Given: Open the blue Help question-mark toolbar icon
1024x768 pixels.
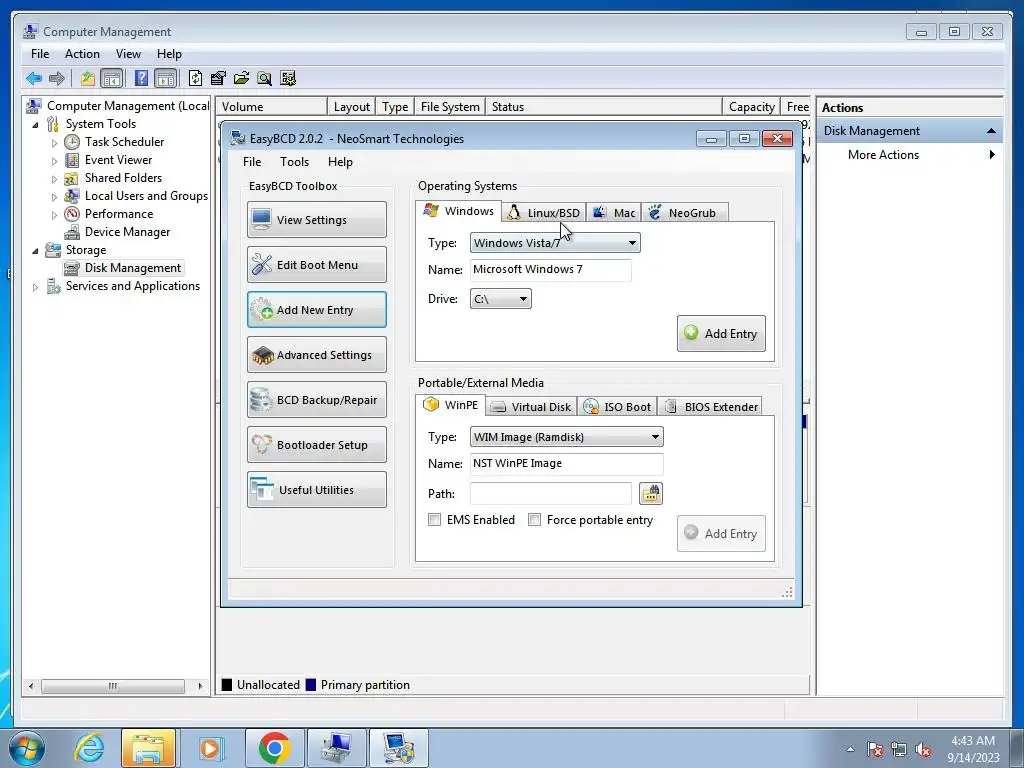Looking at the screenshot, I should (141, 78).
